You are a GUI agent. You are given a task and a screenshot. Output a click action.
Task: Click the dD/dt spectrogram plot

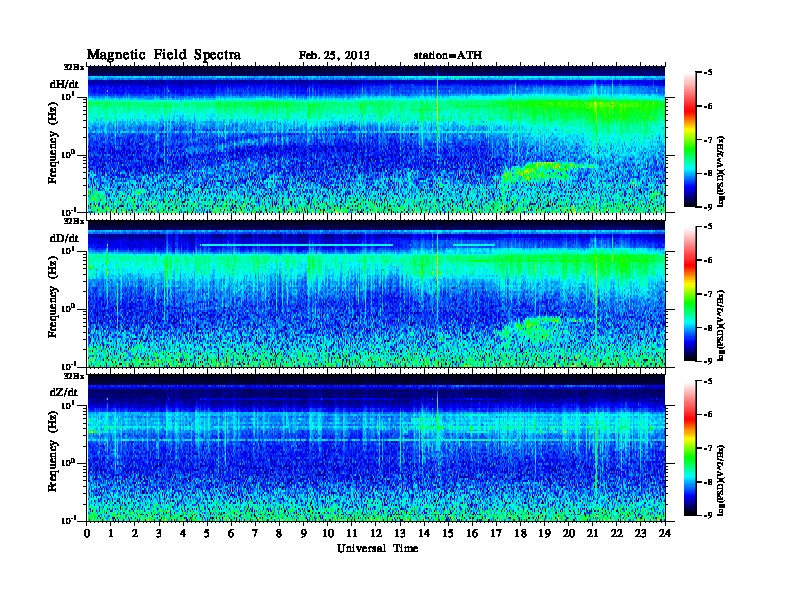coord(376,294)
